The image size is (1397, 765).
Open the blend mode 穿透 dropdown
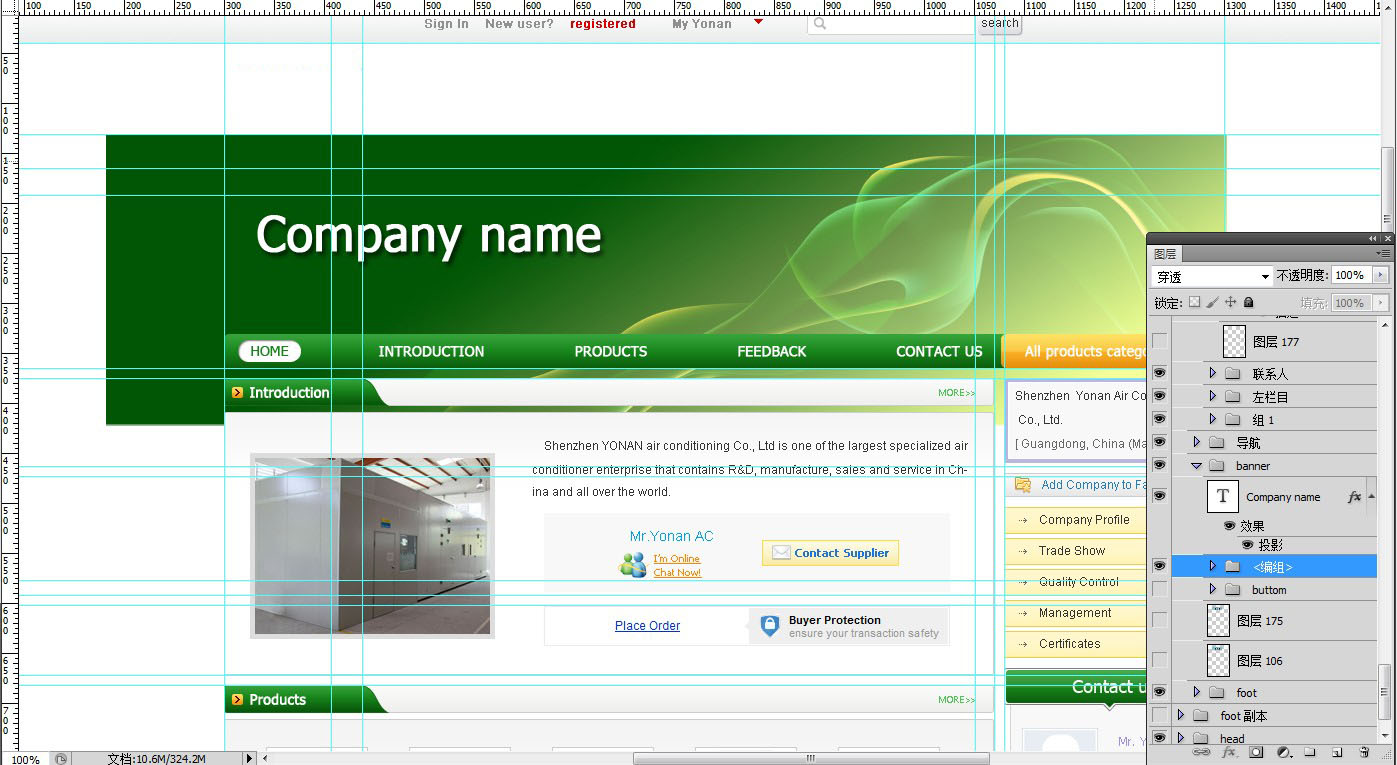point(1211,276)
